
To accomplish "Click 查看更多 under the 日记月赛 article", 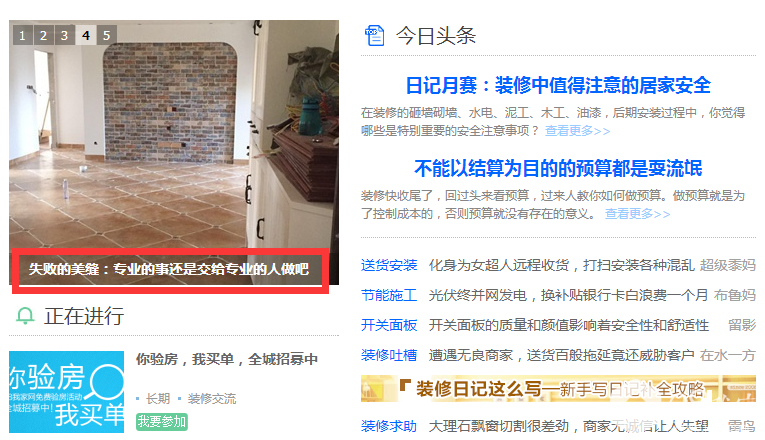I will tap(577, 131).
